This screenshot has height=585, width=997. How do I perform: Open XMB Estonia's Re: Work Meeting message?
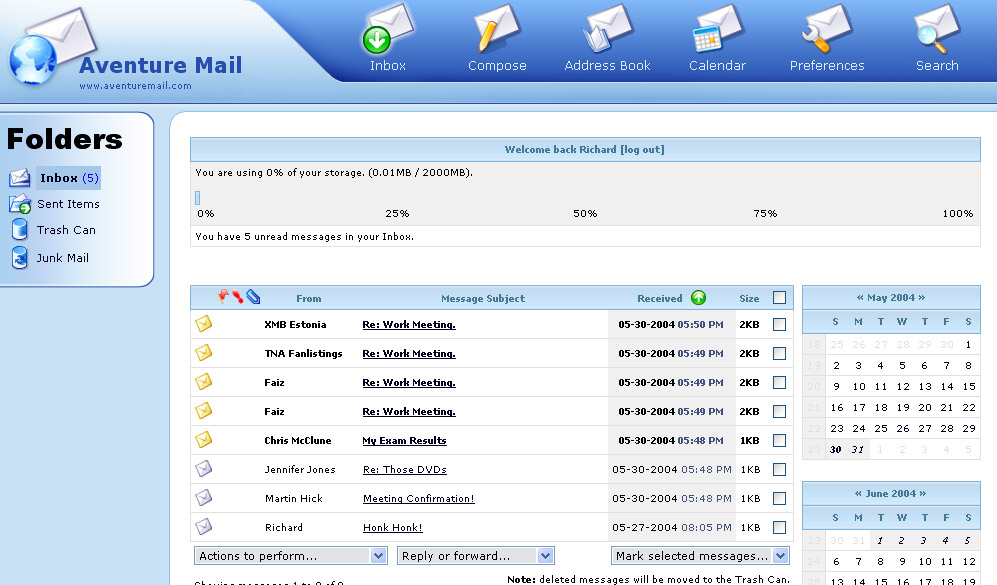[x=409, y=324]
